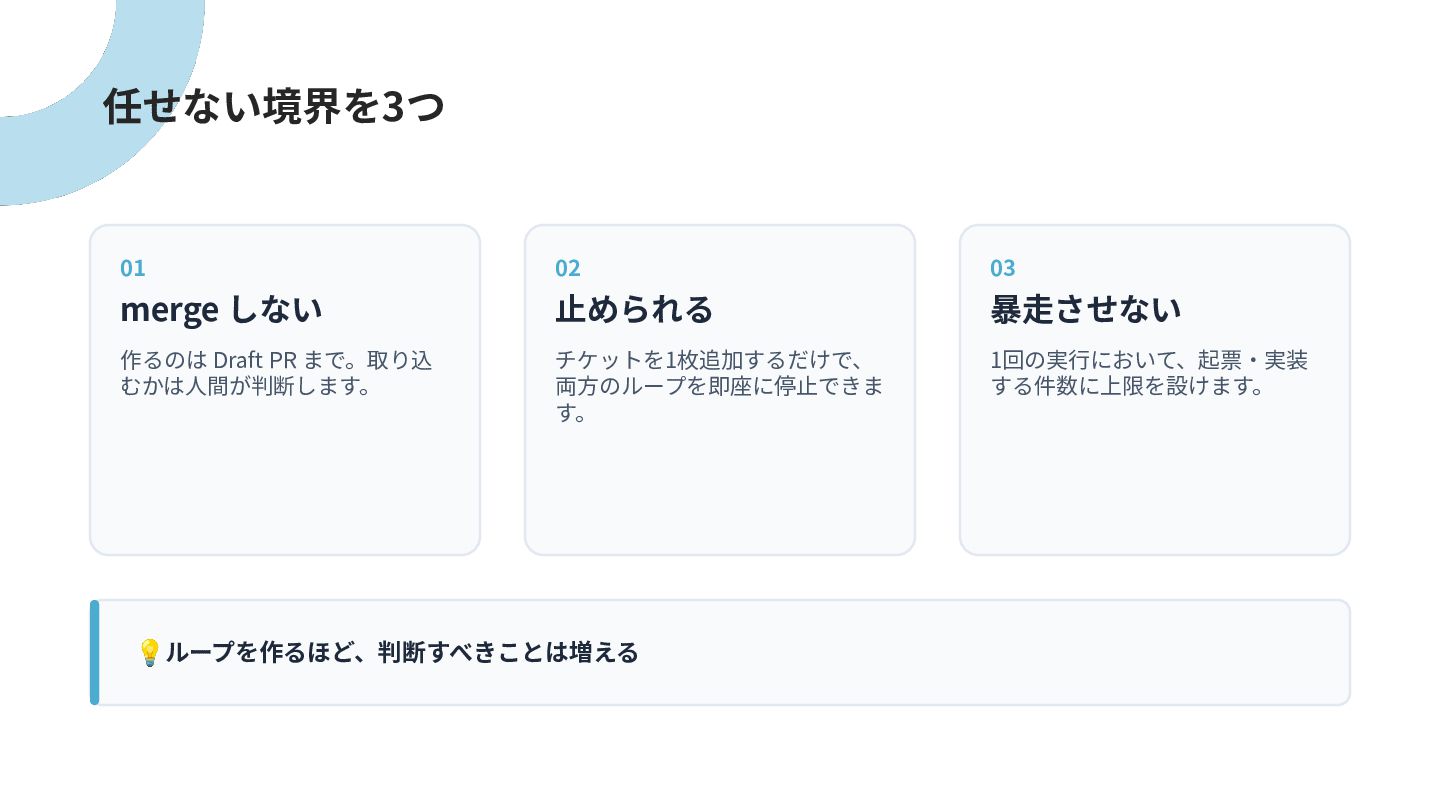Click the Draft PR description text
The image size is (1440, 810).
276,373
